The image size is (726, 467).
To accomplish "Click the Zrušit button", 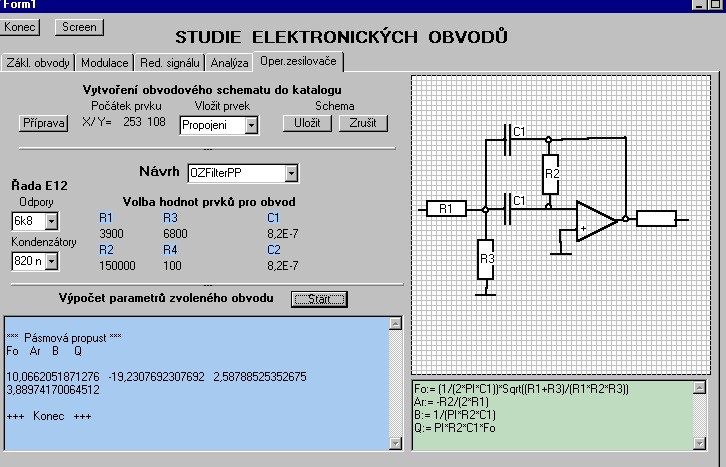I will (x=363, y=123).
